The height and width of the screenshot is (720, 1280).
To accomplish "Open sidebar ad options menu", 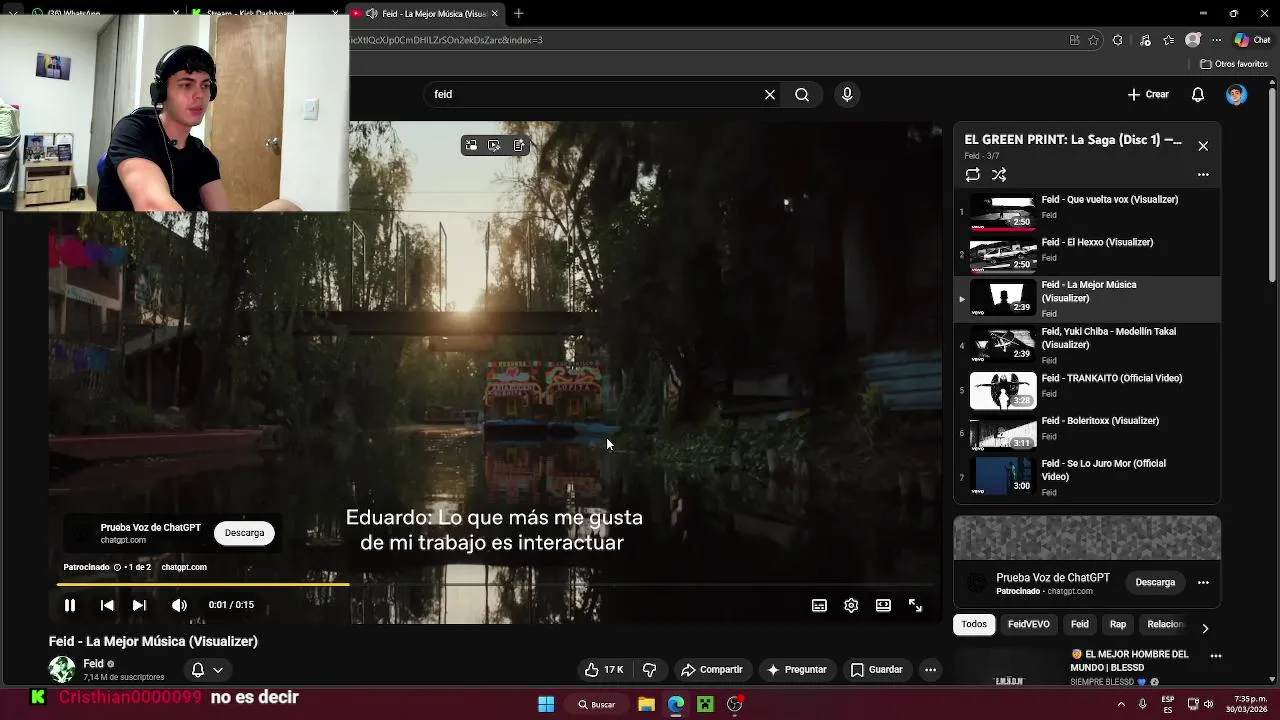I will click(x=1203, y=582).
